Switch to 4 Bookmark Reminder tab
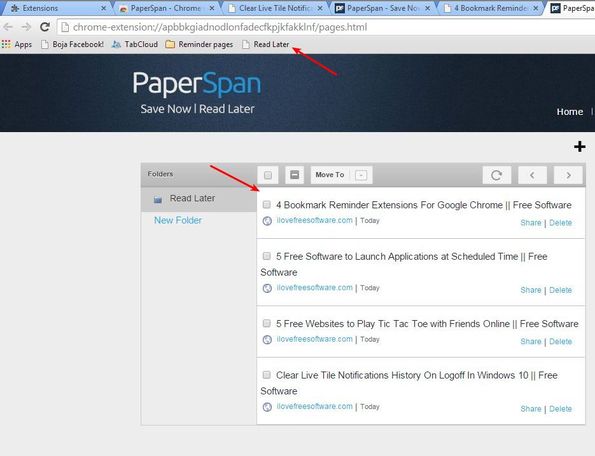The height and width of the screenshot is (456, 595). tap(490, 8)
